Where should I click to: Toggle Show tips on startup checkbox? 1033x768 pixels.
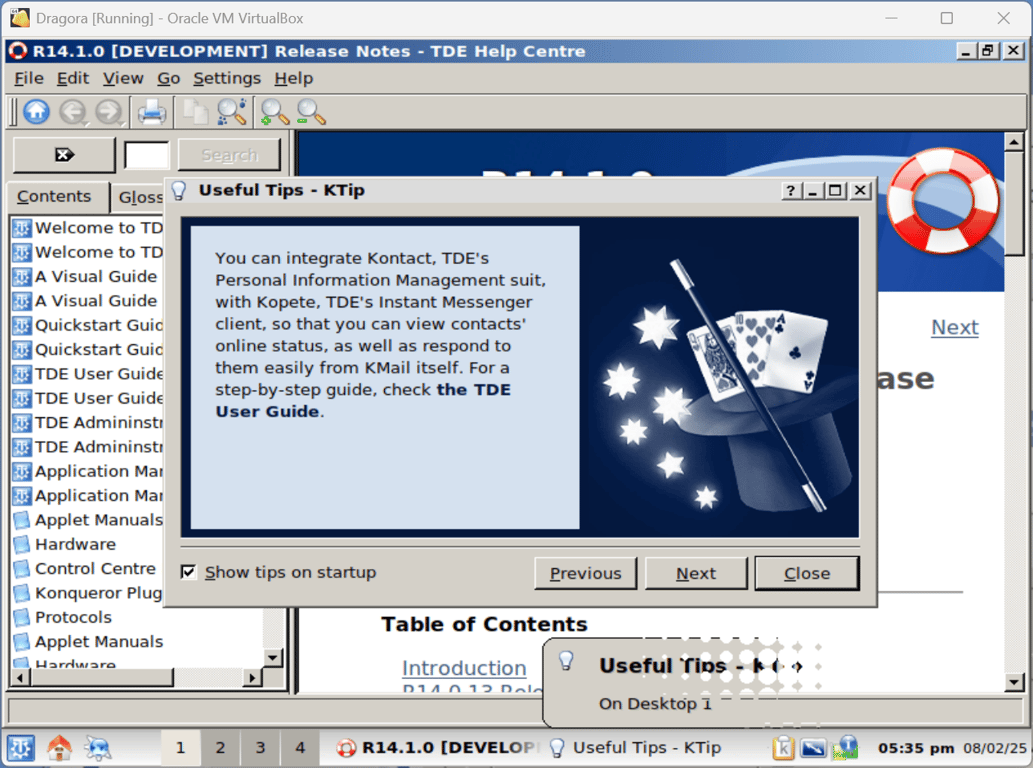pyautogui.click(x=188, y=572)
